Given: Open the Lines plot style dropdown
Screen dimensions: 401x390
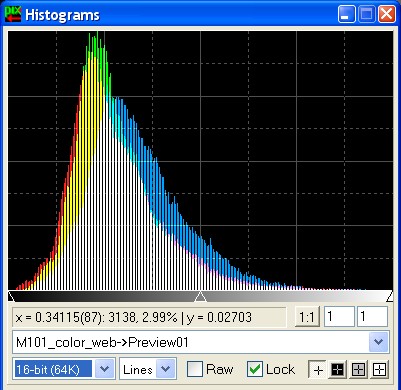Looking at the screenshot, I should 166,369.
